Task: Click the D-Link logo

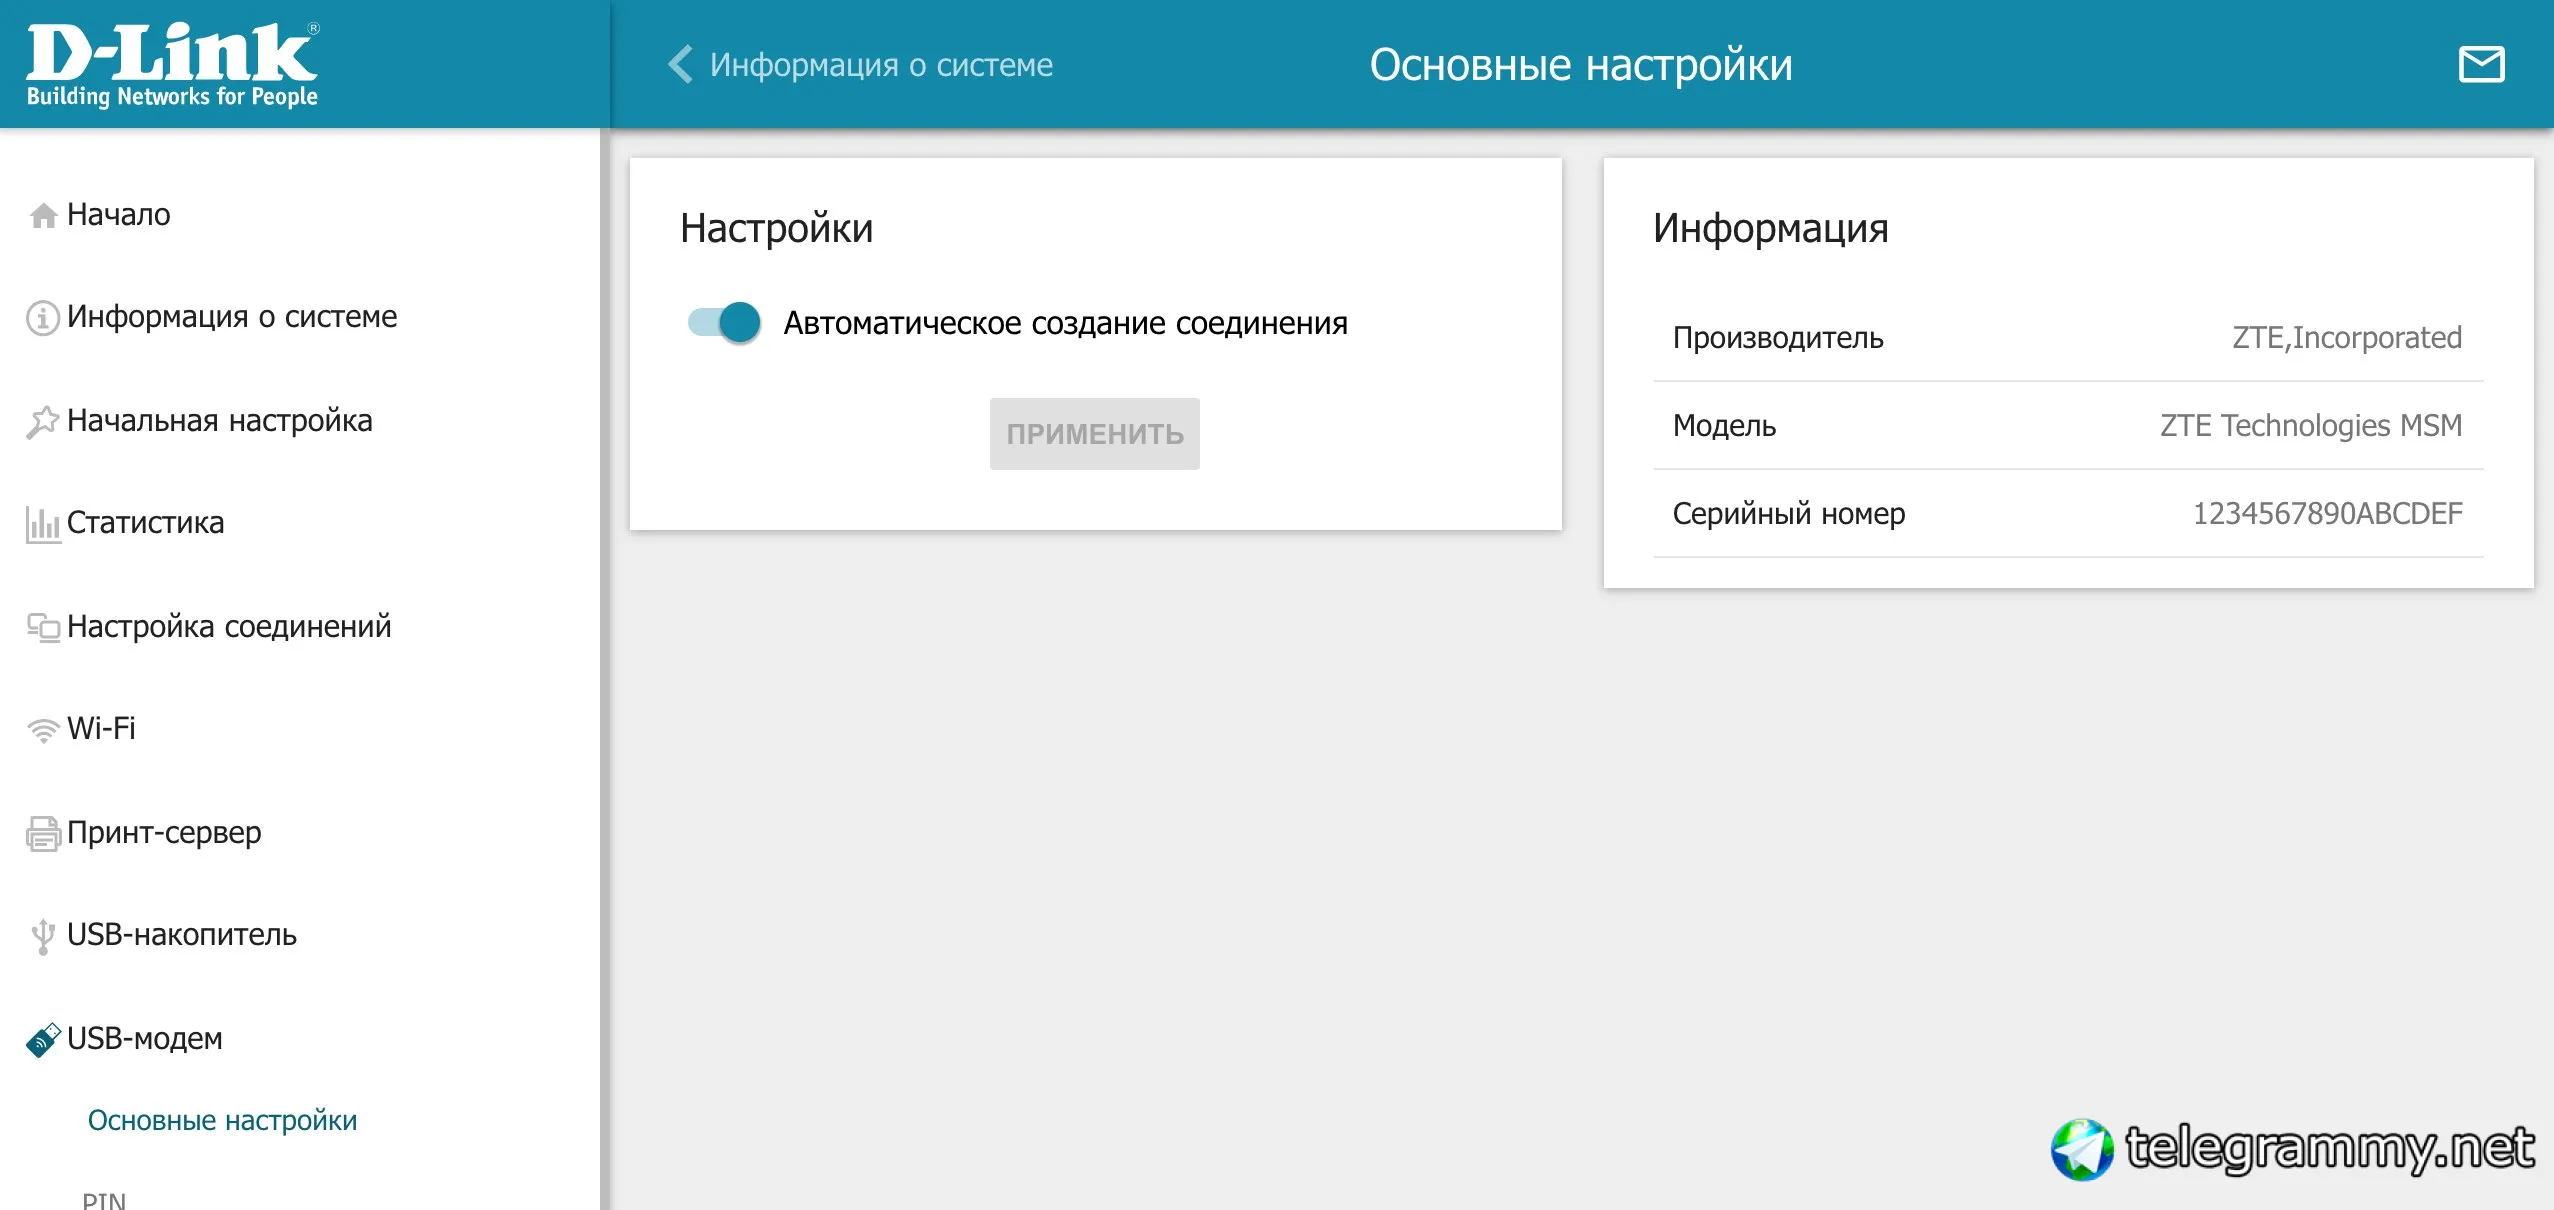Action: pos(172,65)
